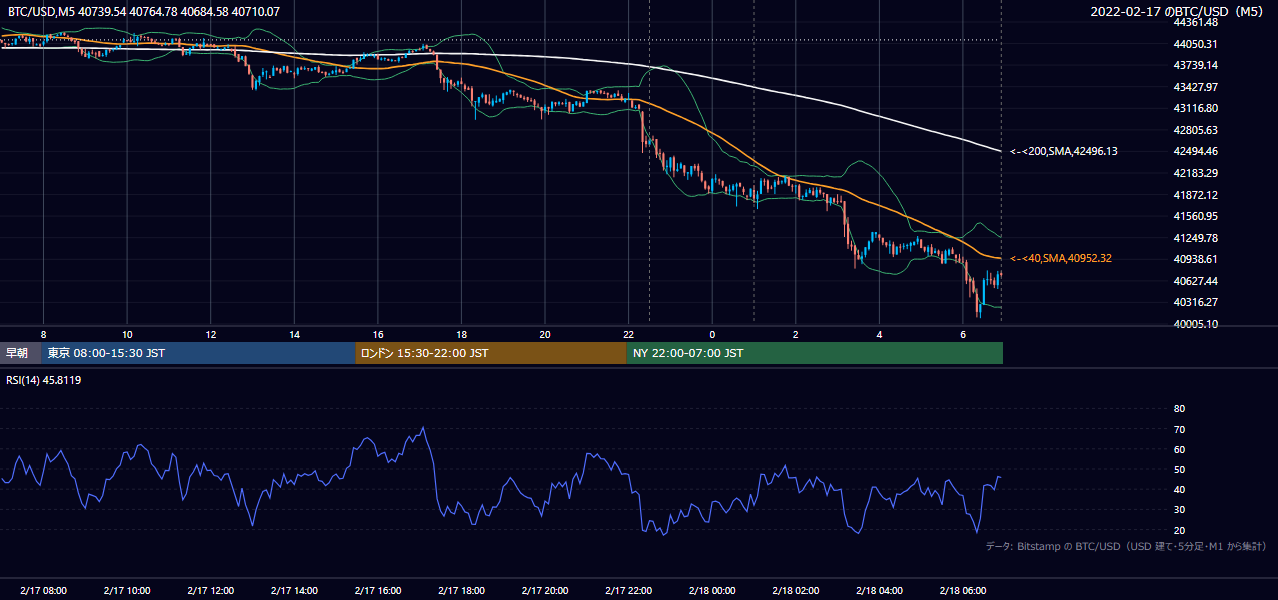1278x600 pixels.
Task: Click the '2022-02-17 のBTC/USD (M5)' chart heading
Action: (1179, 12)
